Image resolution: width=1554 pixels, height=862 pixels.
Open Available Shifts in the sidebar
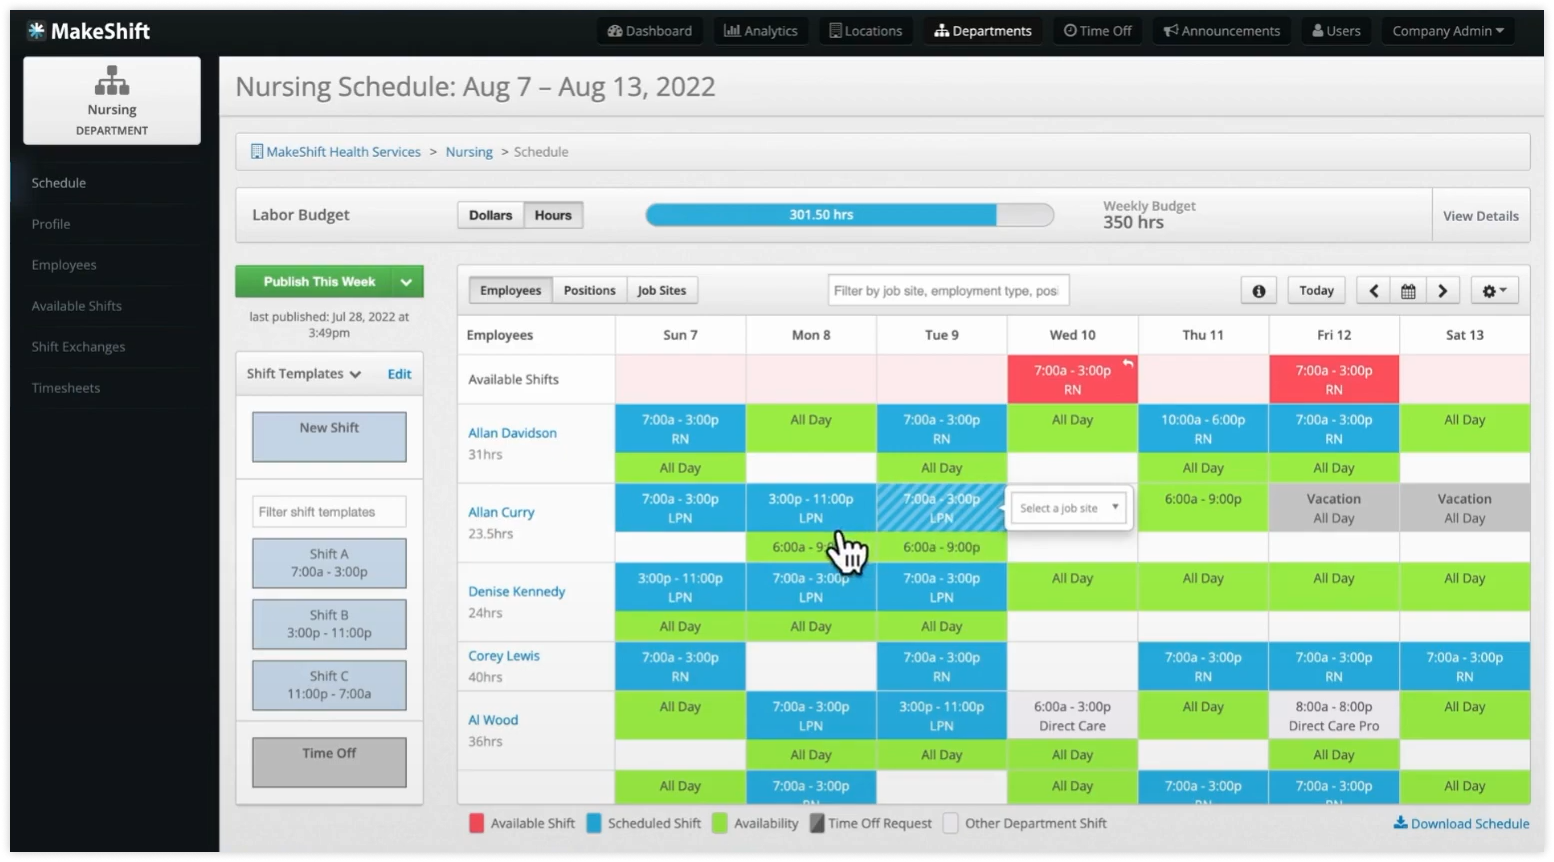click(77, 306)
